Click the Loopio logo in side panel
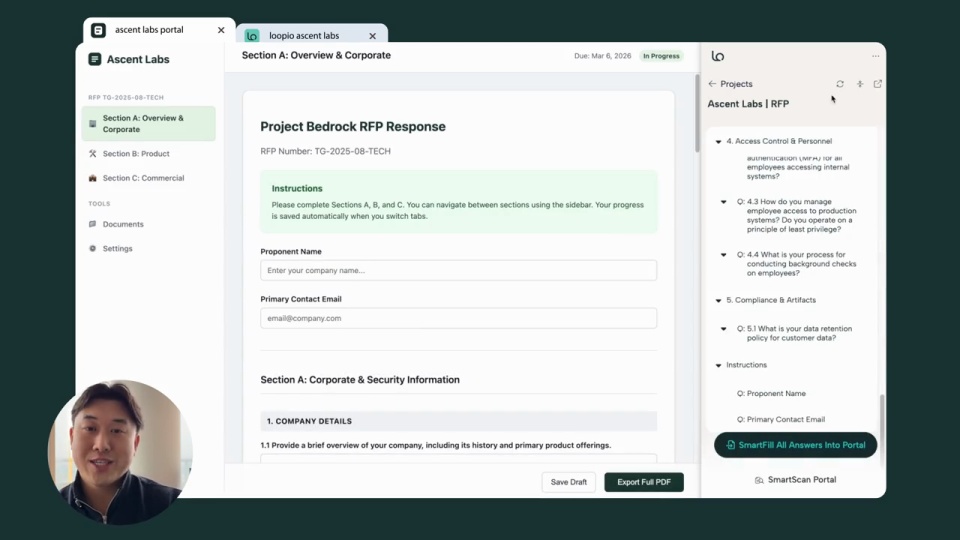Screen dimensions: 960x540 click(x=718, y=56)
